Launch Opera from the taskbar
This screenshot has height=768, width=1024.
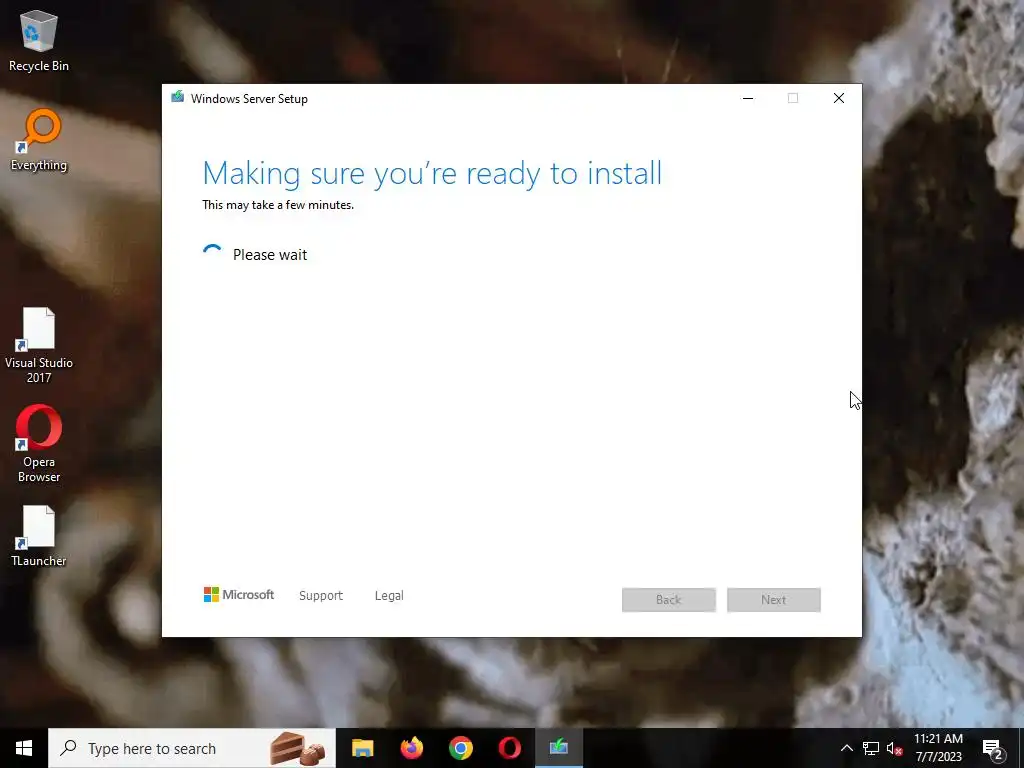510,748
